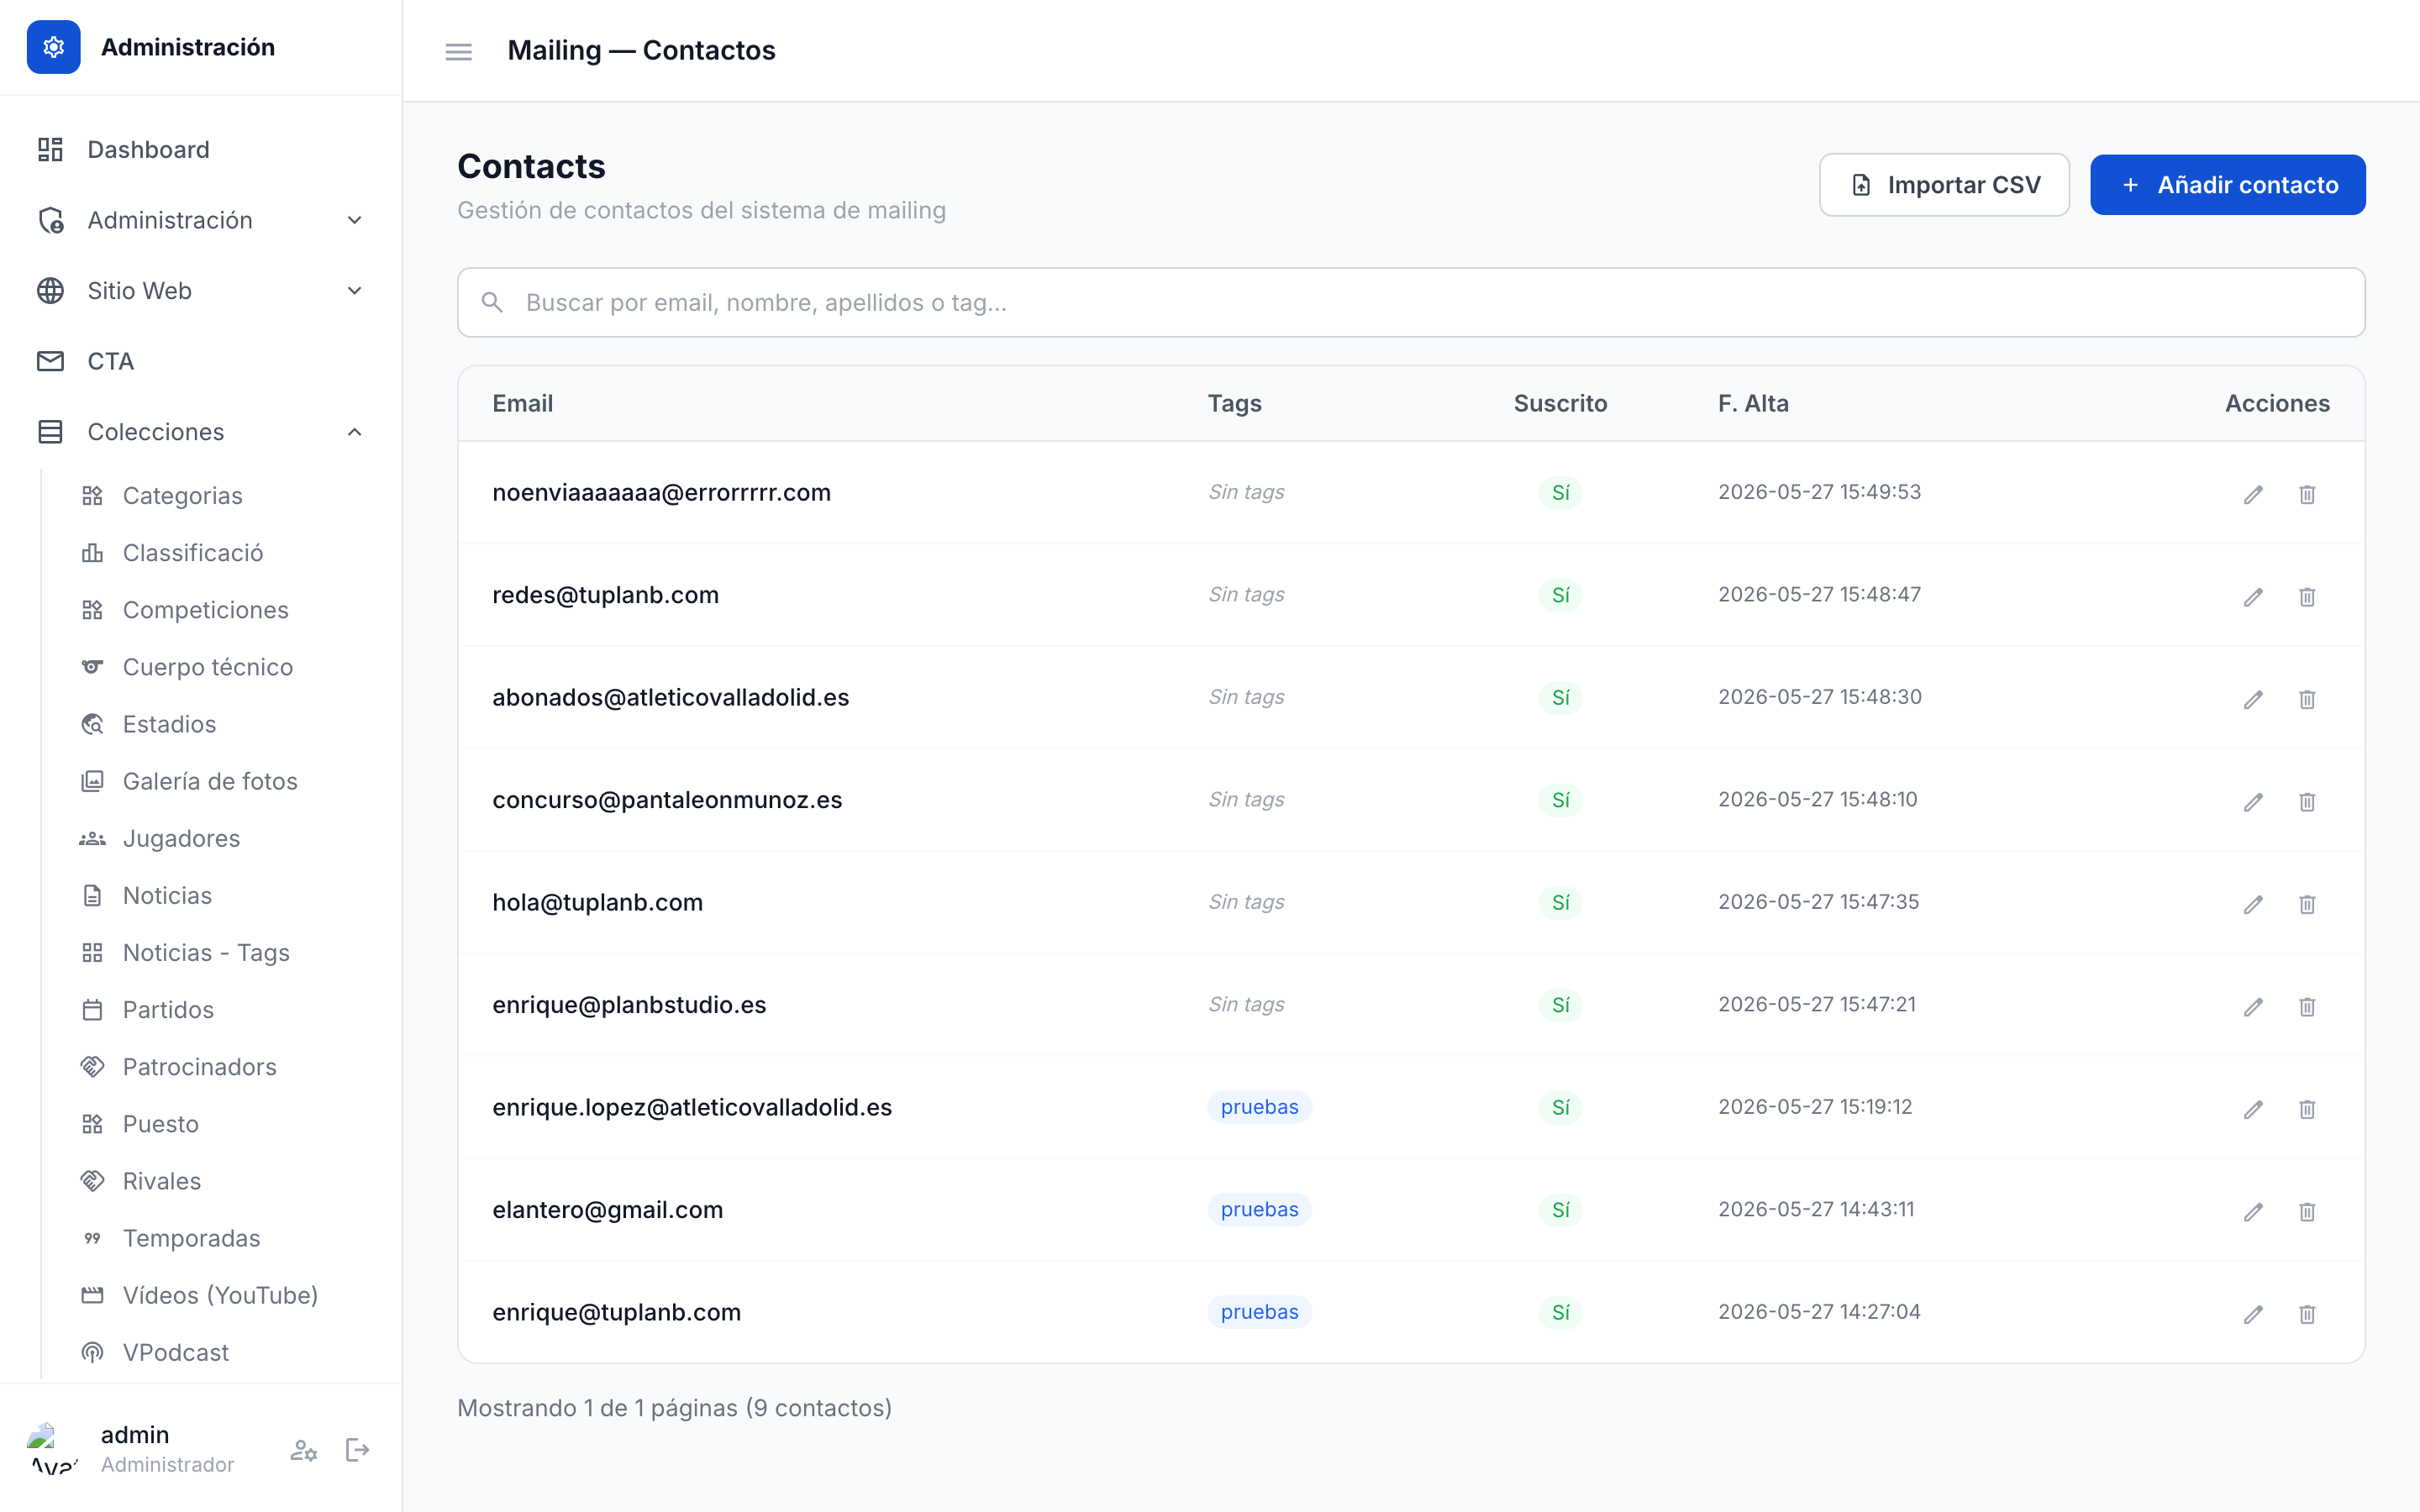Click the Email column header
This screenshot has height=1512, width=2420.
tap(522, 403)
